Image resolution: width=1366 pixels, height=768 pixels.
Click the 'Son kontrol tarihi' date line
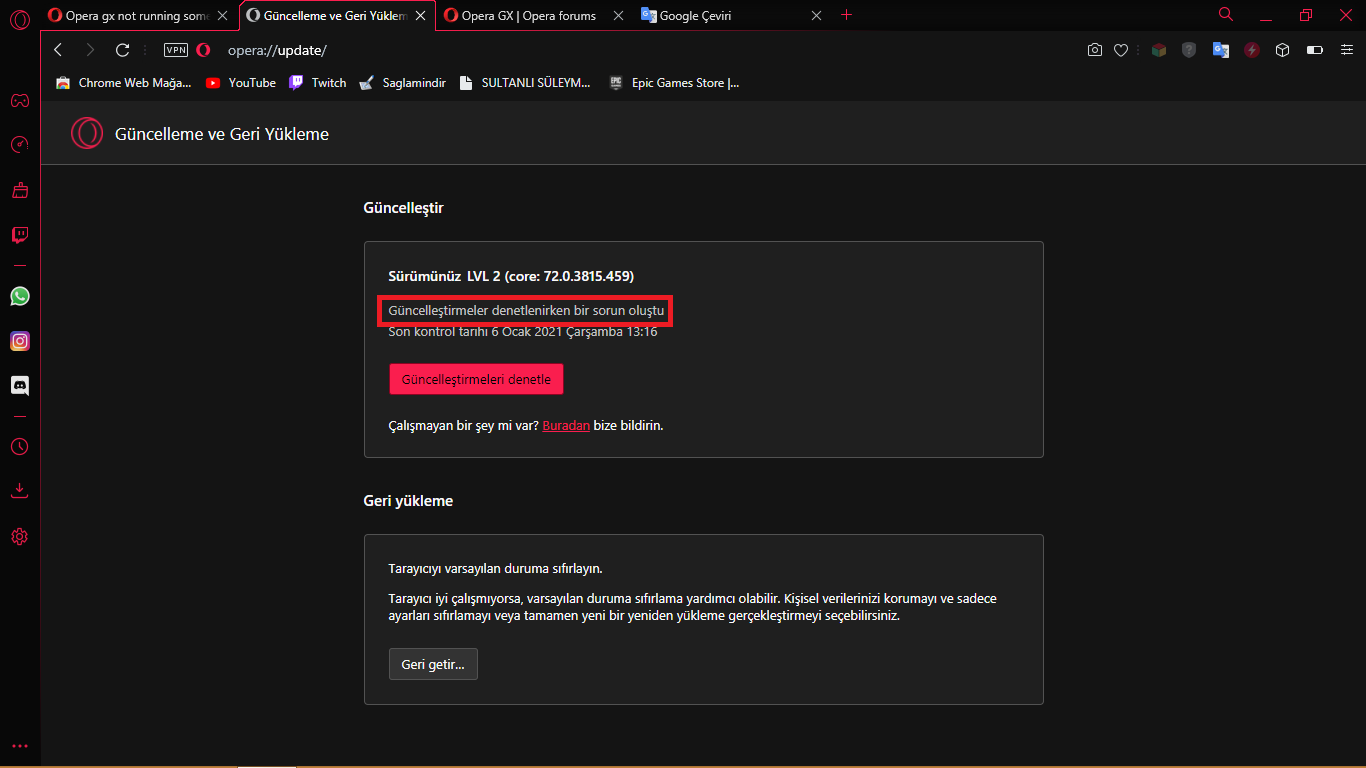click(x=522, y=332)
